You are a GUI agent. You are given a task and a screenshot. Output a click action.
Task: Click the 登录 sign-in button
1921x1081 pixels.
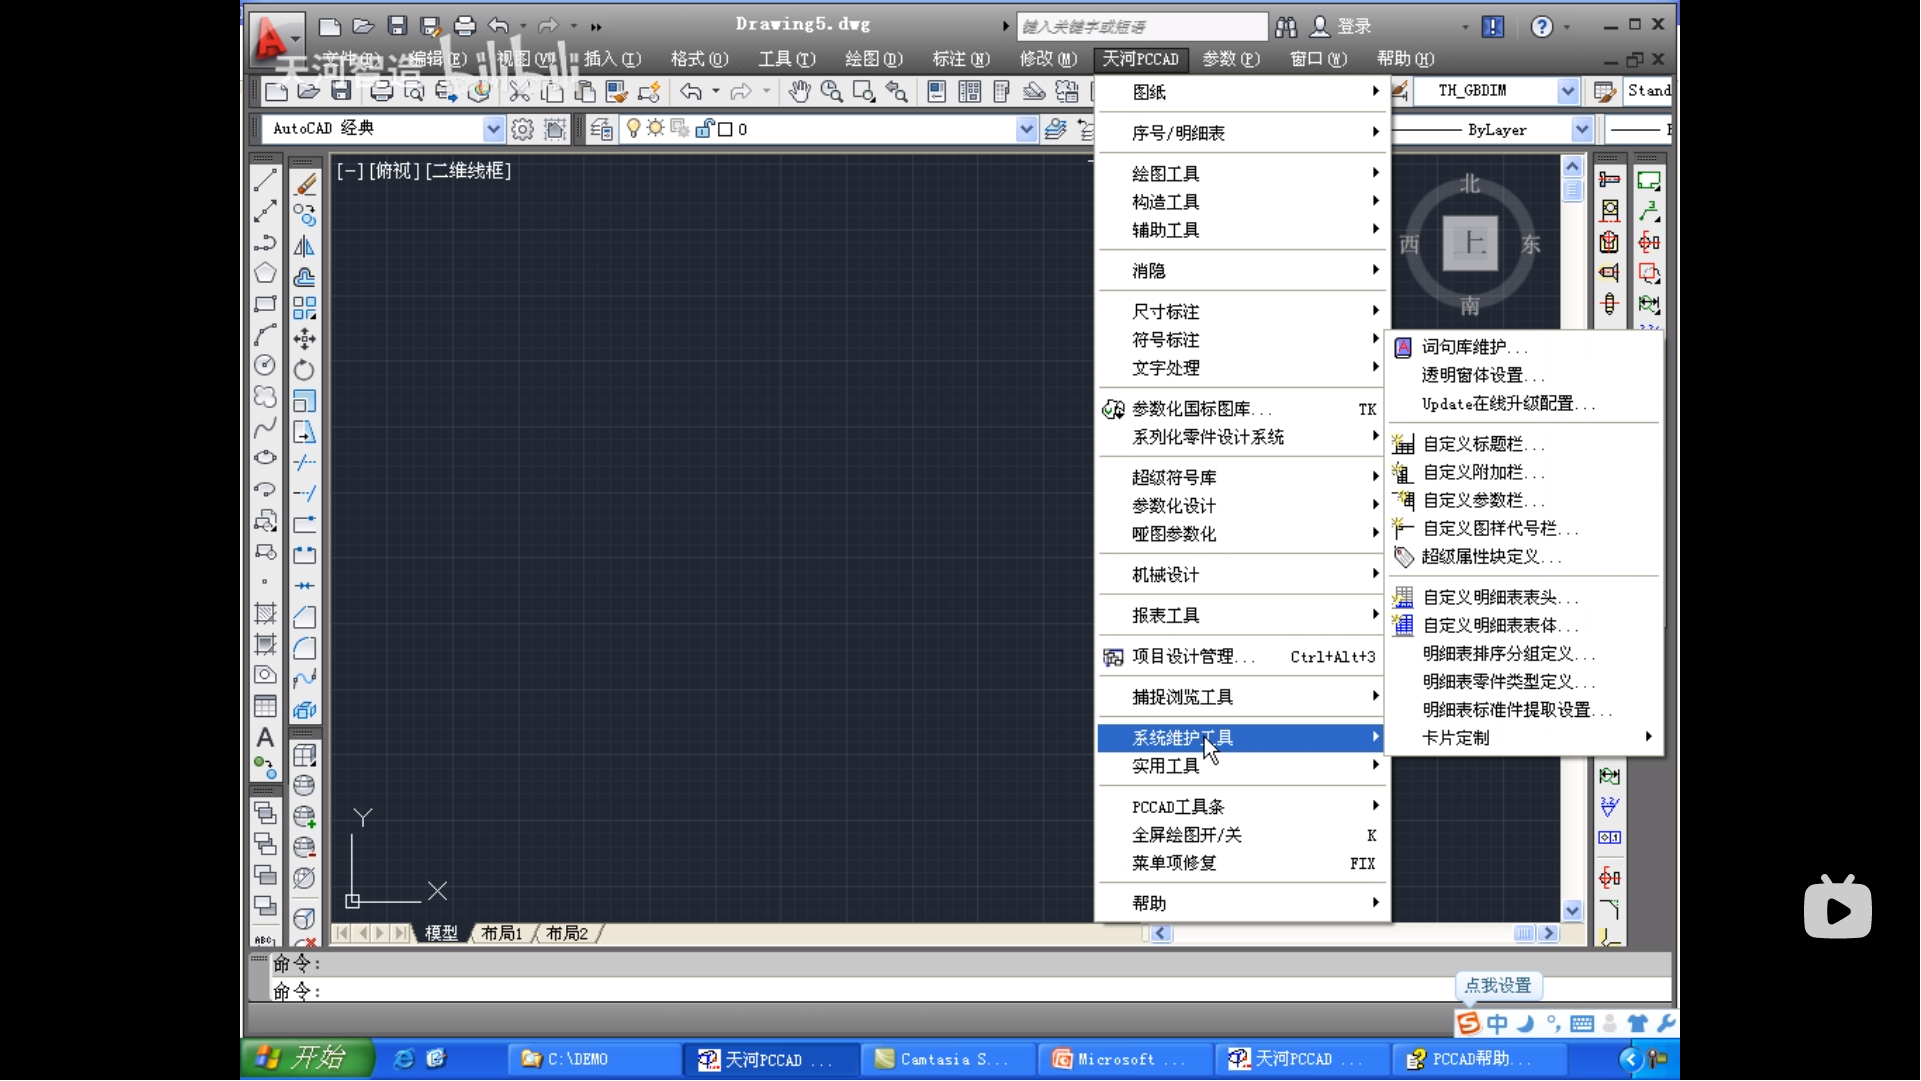[1342, 26]
